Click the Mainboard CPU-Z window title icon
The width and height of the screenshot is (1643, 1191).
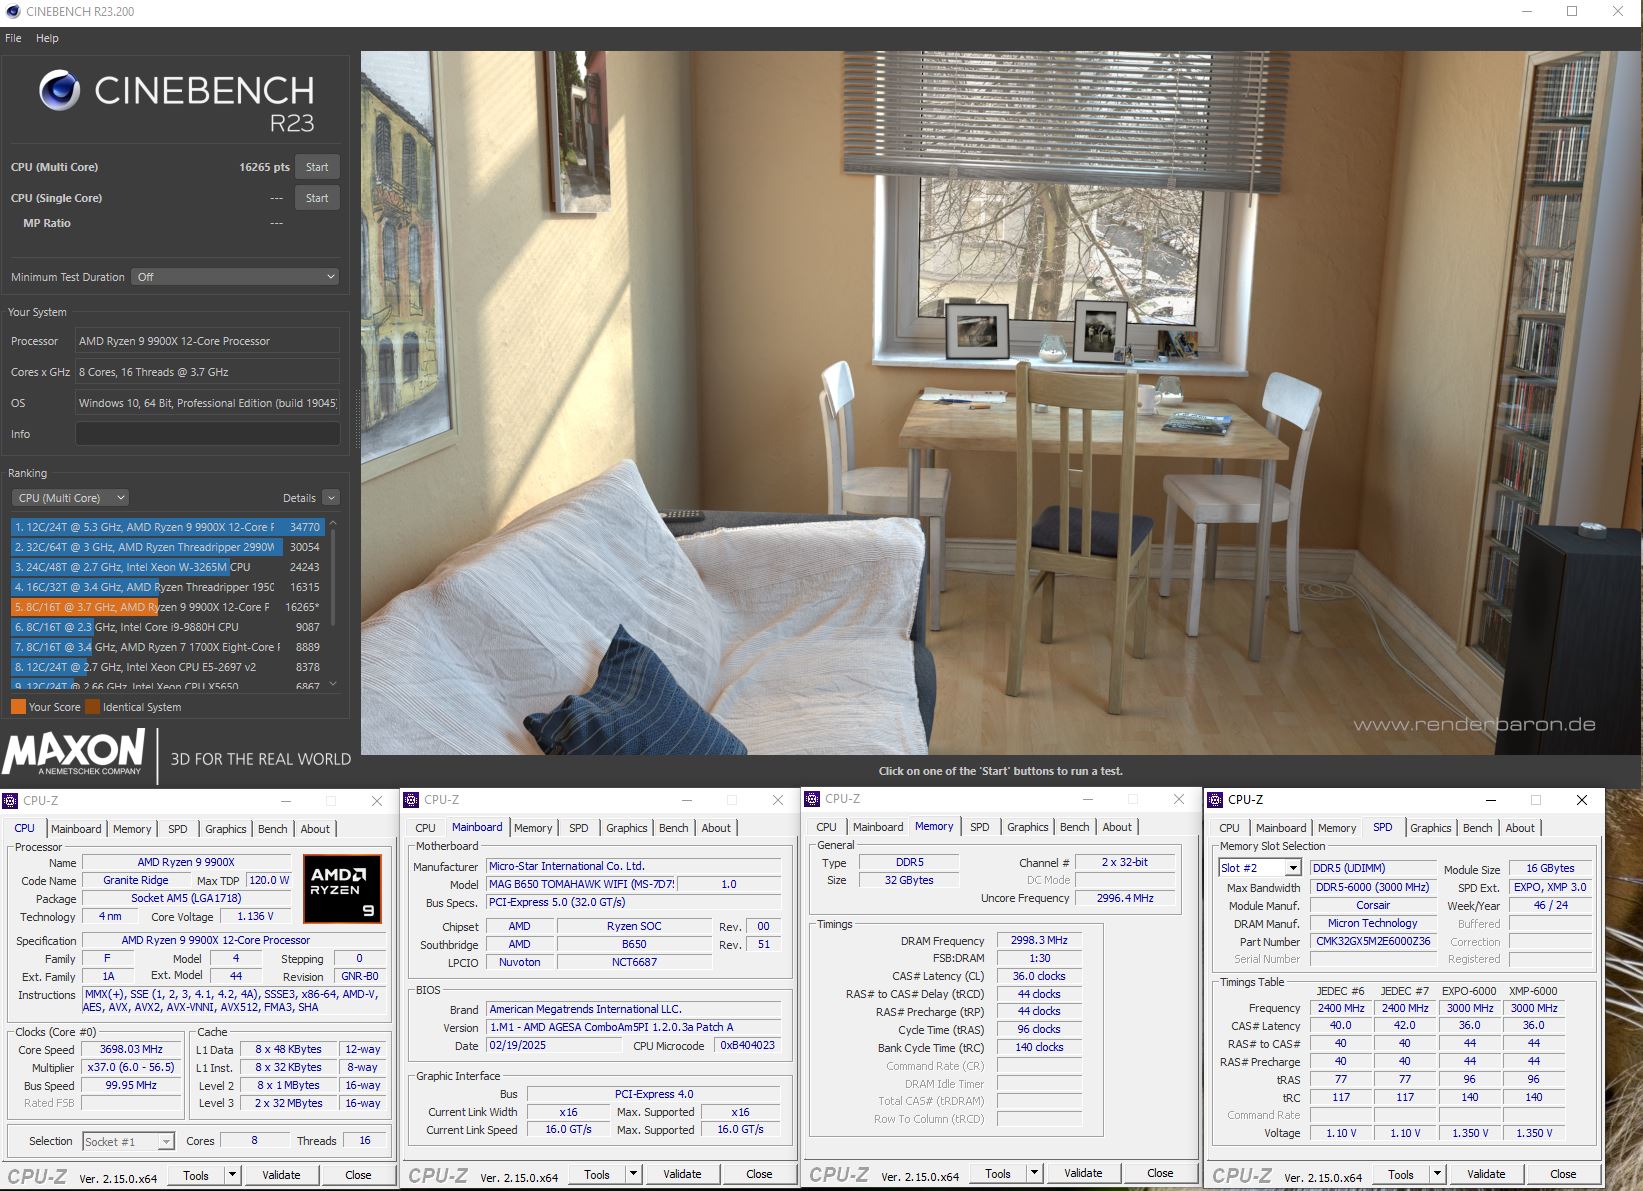pyautogui.click(x=411, y=799)
